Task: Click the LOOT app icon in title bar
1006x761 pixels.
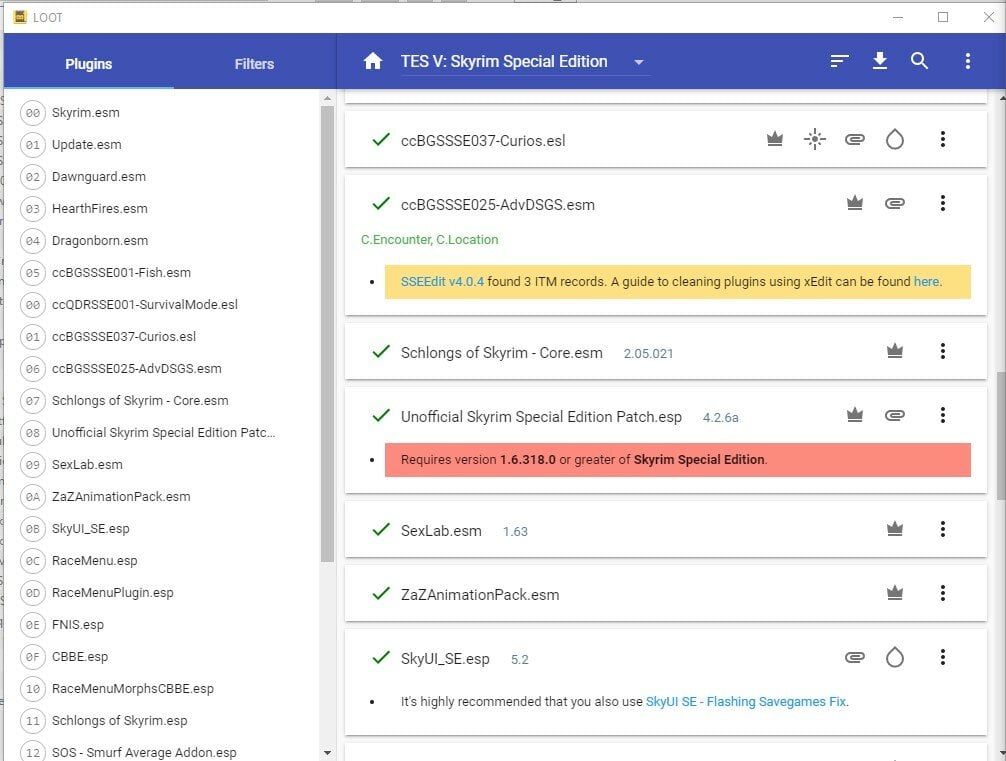Action: (x=21, y=17)
